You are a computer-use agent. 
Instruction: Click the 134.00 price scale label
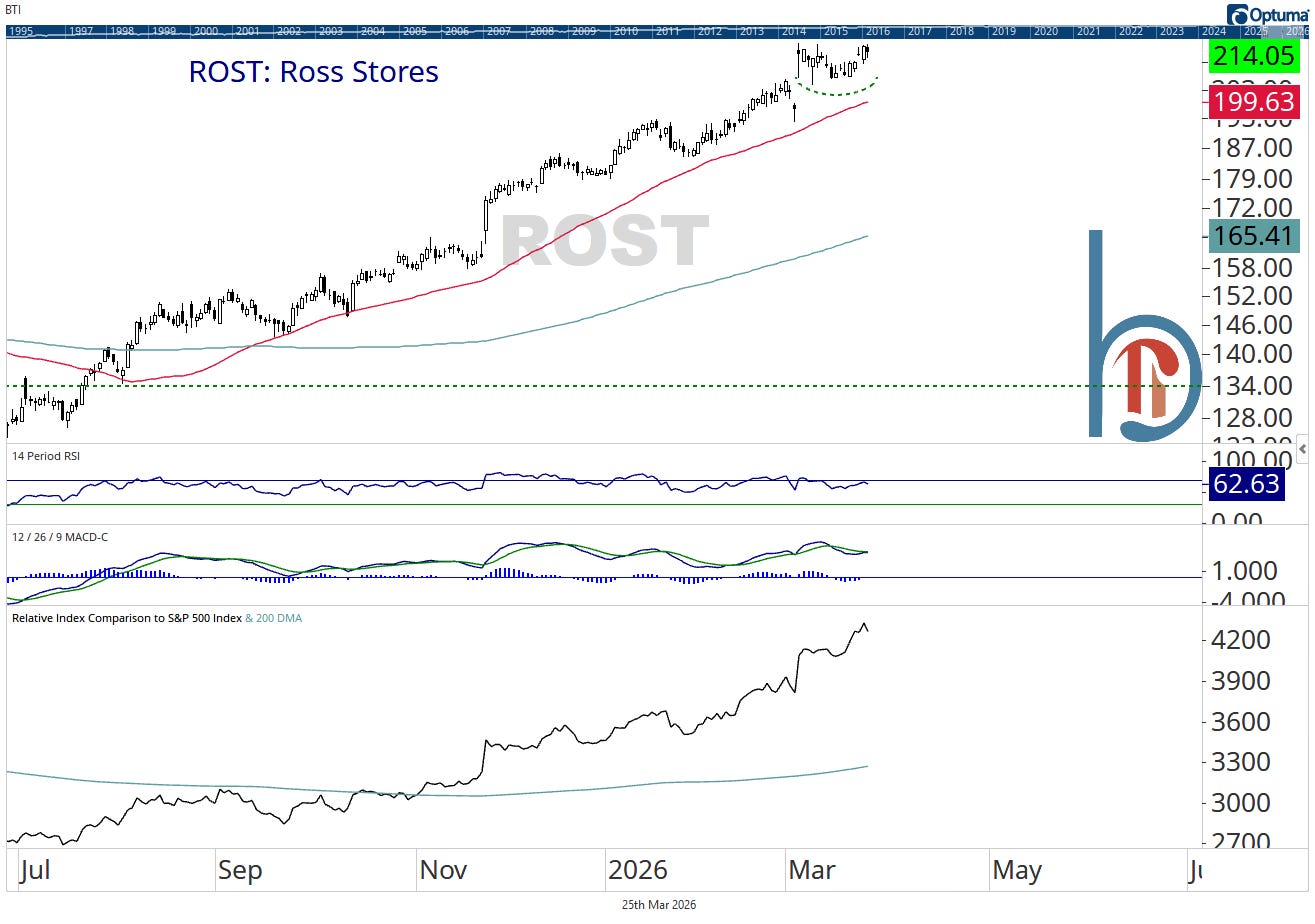click(x=1253, y=385)
